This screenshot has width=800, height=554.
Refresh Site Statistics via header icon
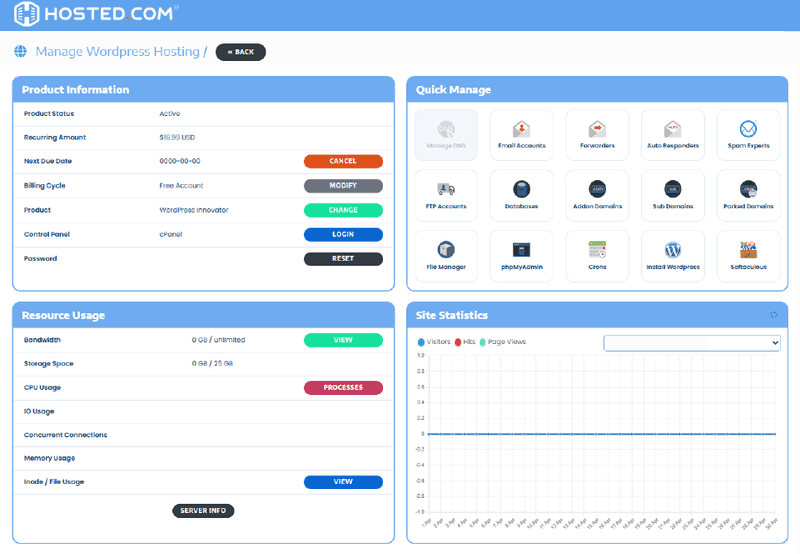pyautogui.click(x=773, y=315)
